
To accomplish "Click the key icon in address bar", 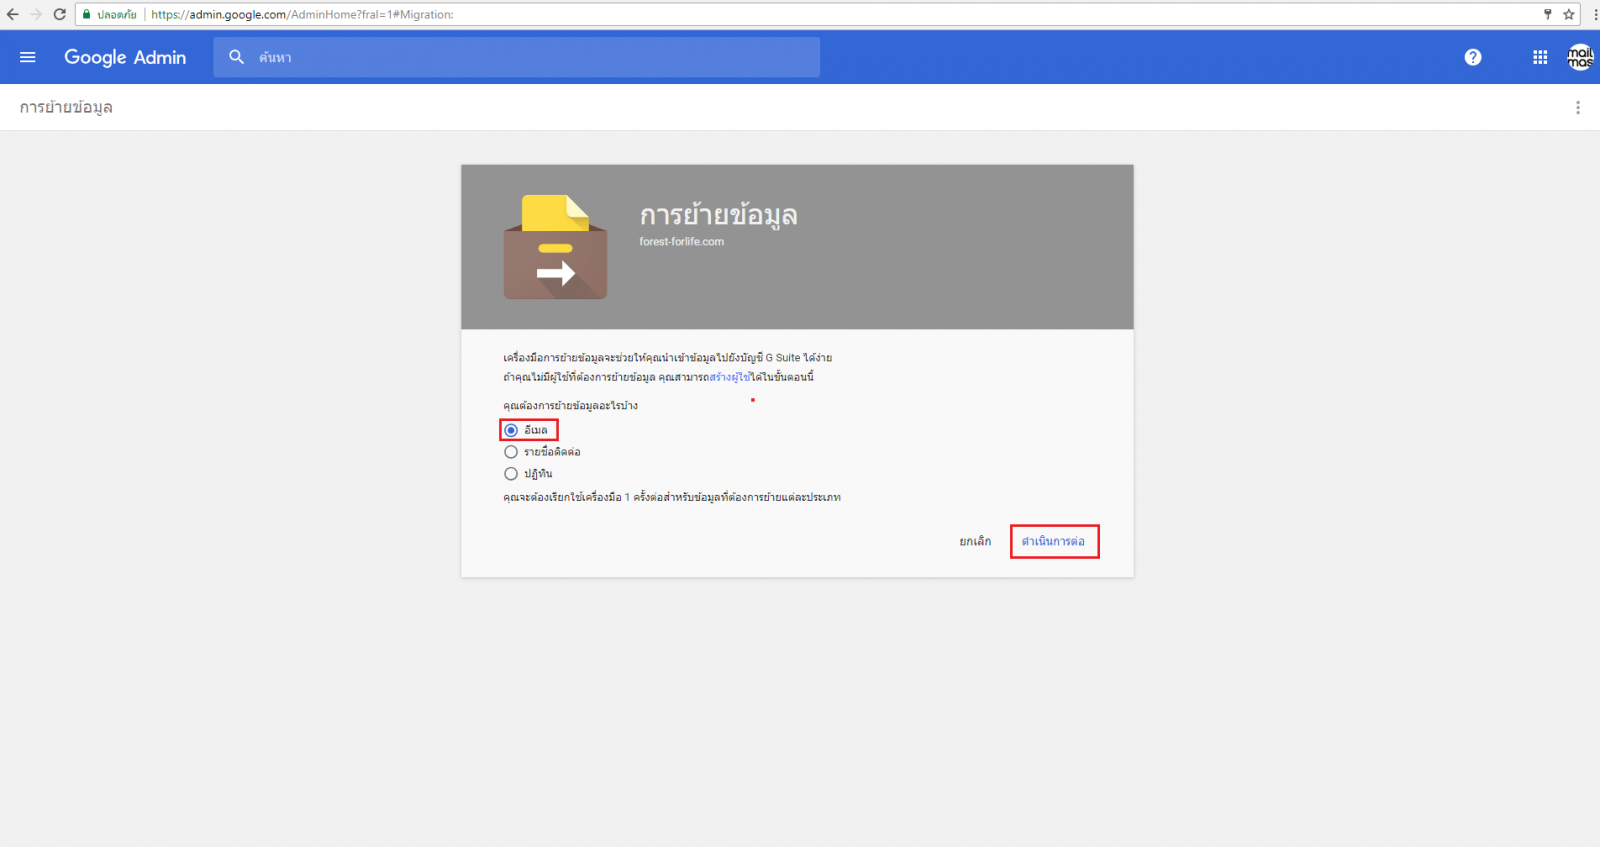I will point(1547,14).
